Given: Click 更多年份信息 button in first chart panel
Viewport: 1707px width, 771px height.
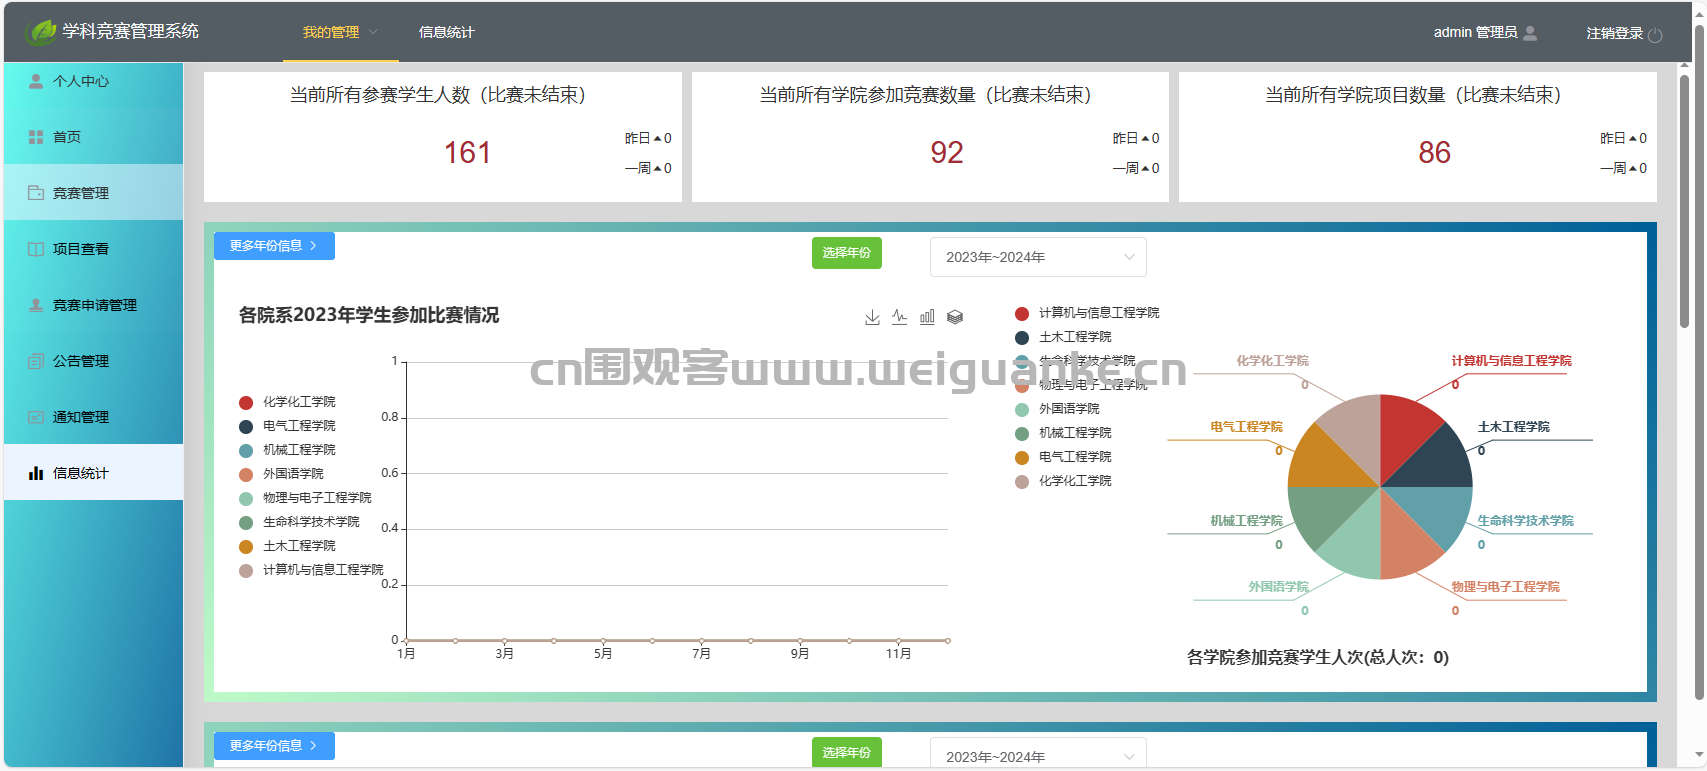Looking at the screenshot, I should click(x=274, y=246).
